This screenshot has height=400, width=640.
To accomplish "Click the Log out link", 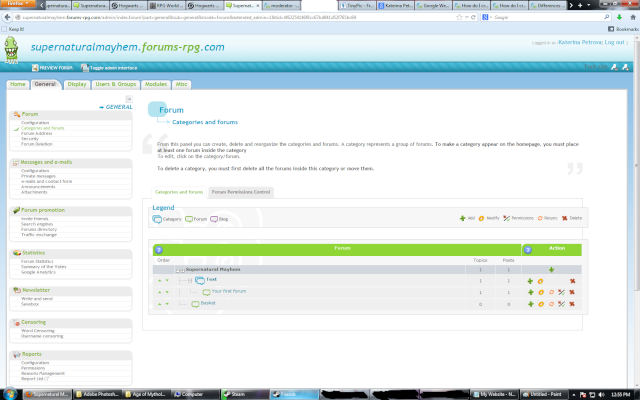I will pyautogui.click(x=615, y=42).
